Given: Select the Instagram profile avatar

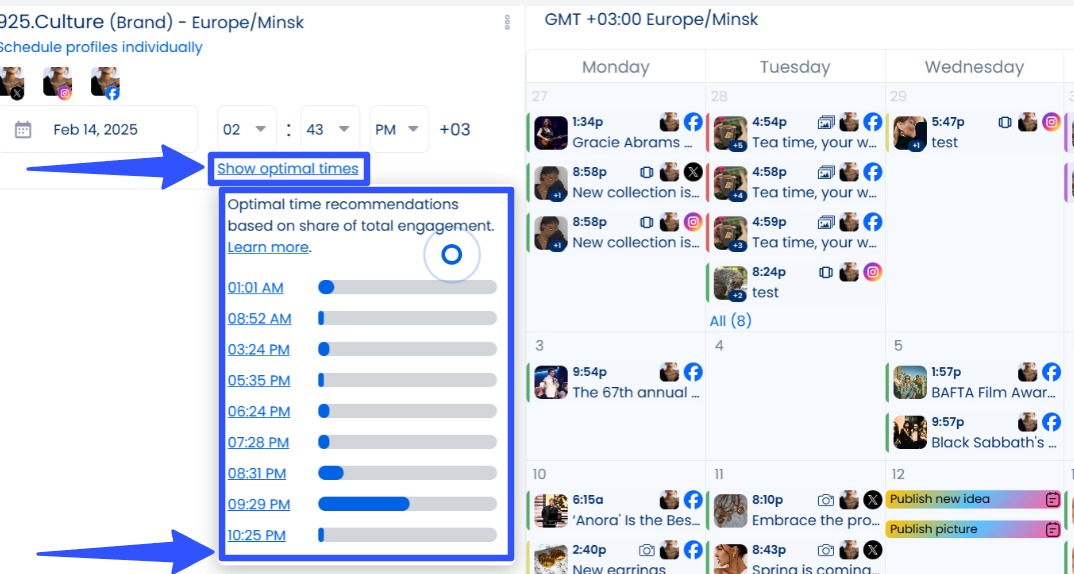Looking at the screenshot, I should (58, 83).
